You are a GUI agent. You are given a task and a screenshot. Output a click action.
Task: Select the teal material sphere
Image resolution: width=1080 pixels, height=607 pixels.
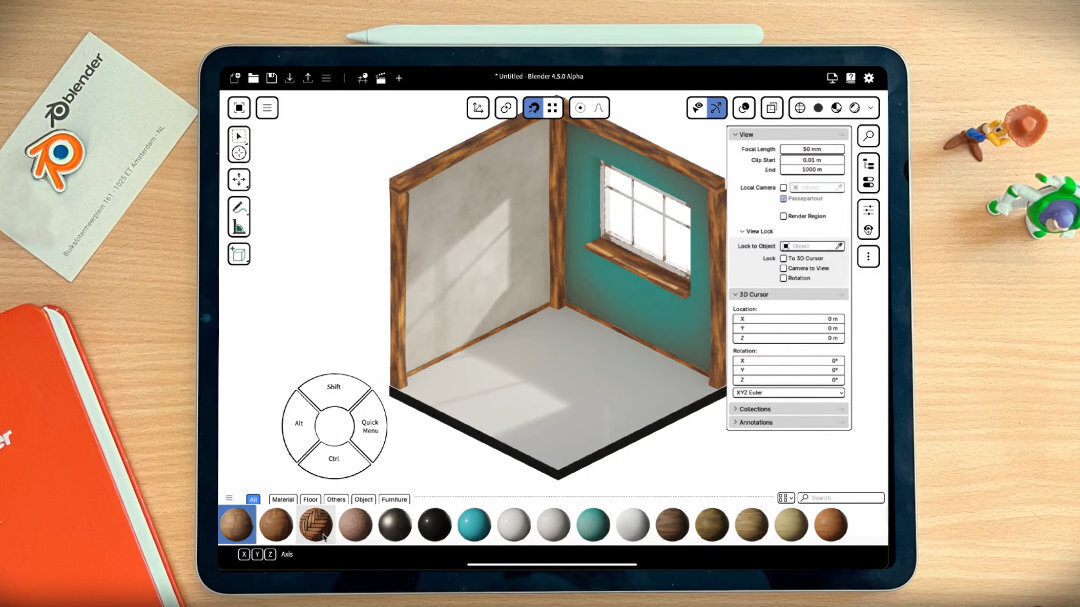(x=474, y=524)
